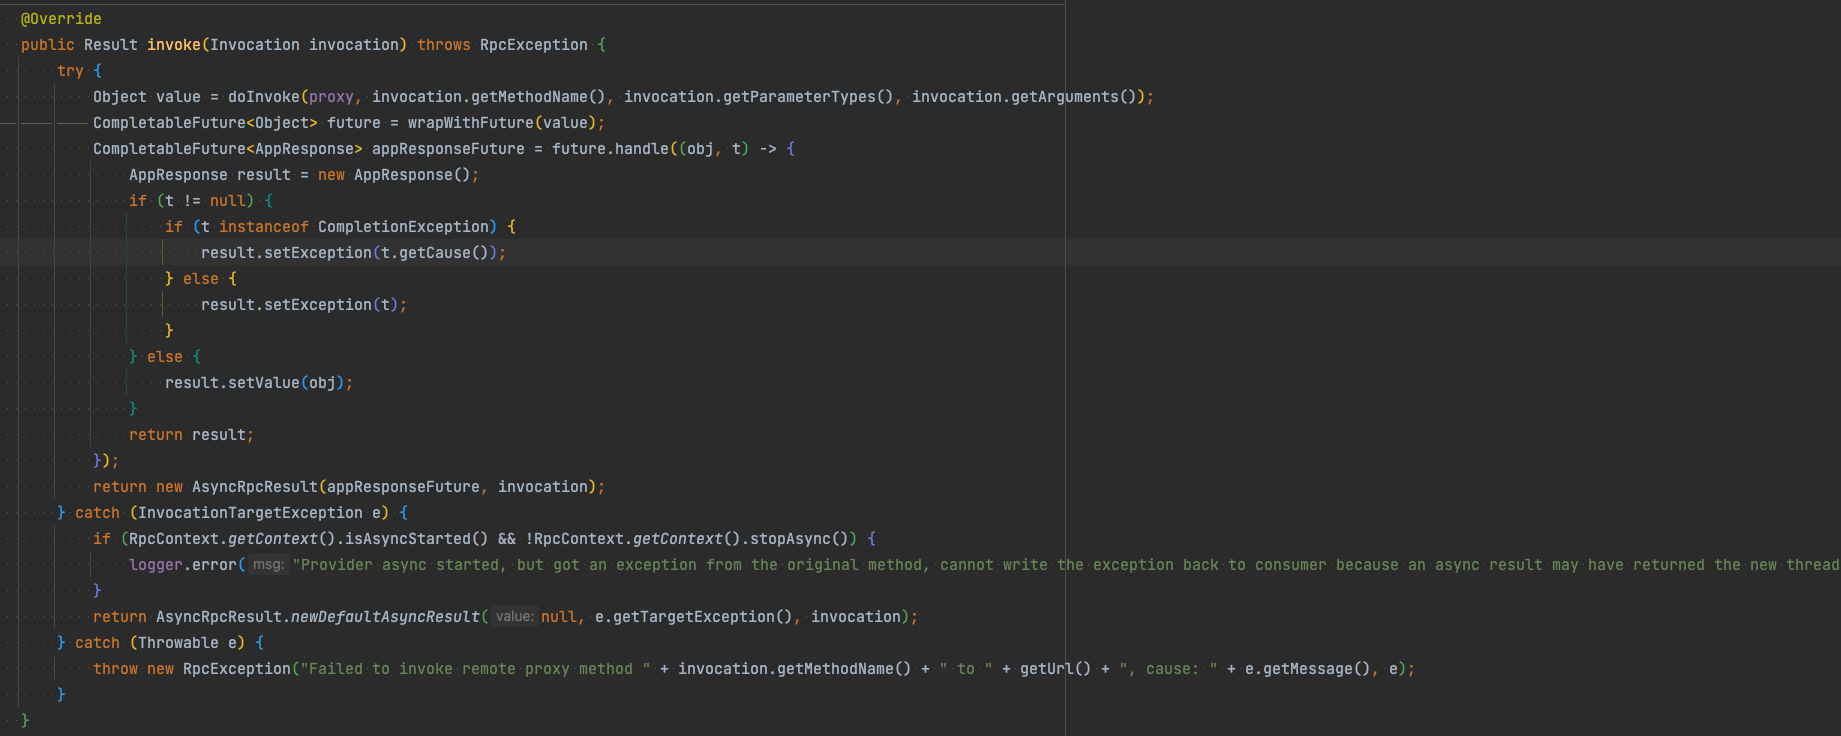Image resolution: width=1841 pixels, height=736 pixels.
Task: Click the return result; statement
Action: tap(192, 435)
